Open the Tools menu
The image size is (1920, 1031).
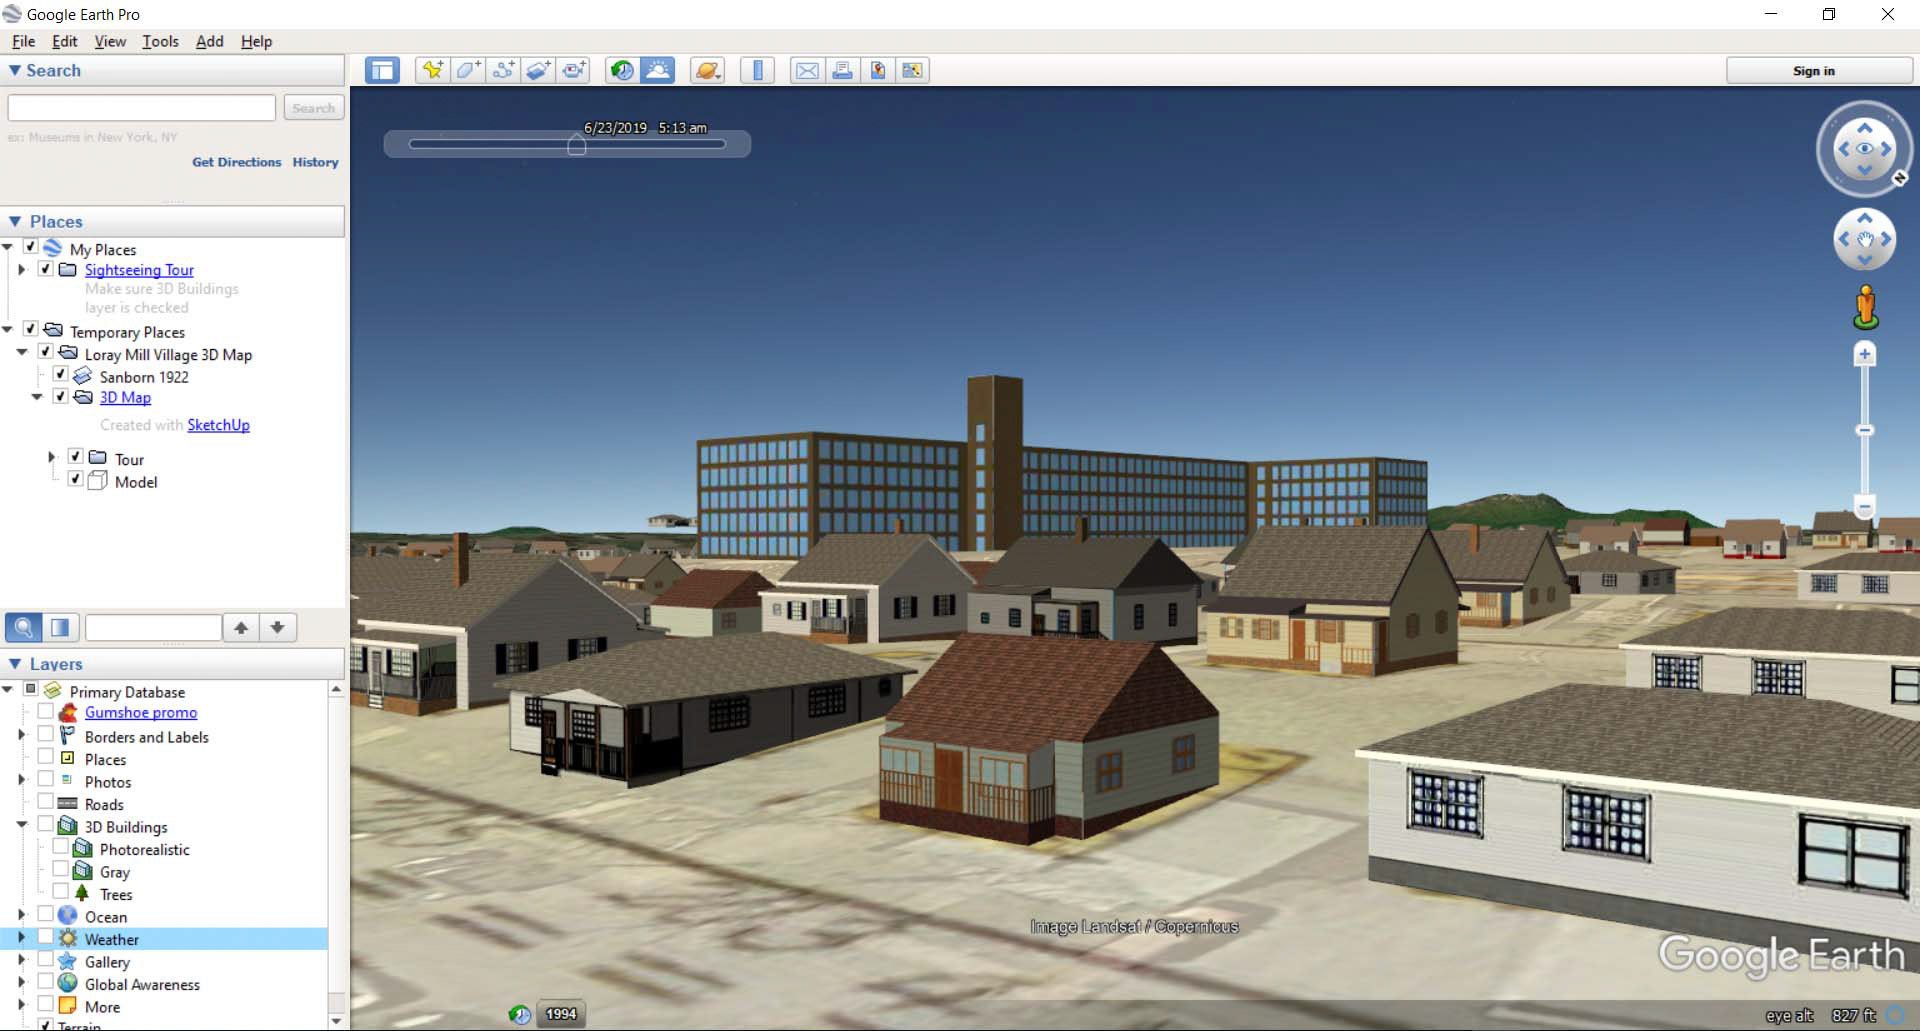coord(160,41)
